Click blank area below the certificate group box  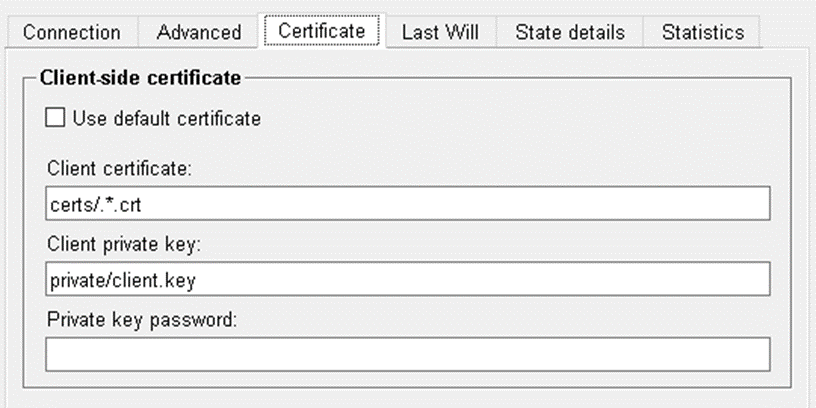tap(400, 398)
